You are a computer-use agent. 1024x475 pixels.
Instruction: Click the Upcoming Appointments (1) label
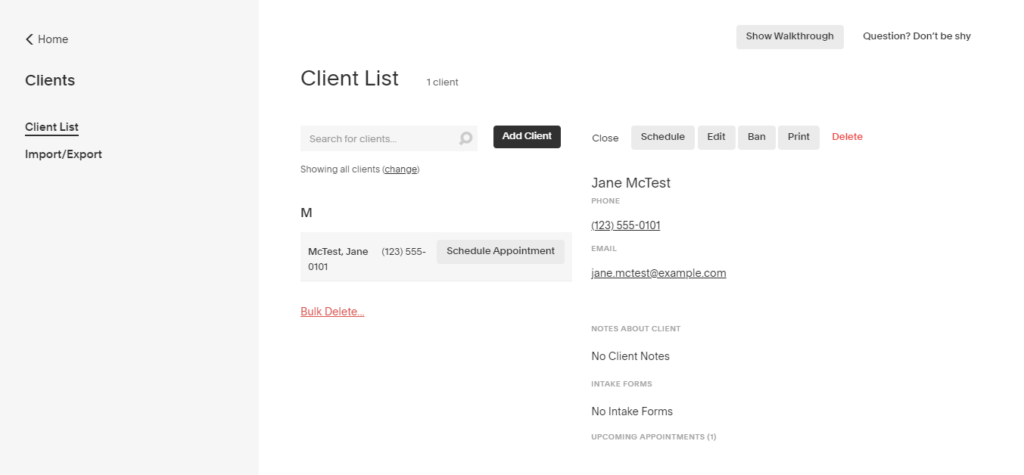click(654, 436)
